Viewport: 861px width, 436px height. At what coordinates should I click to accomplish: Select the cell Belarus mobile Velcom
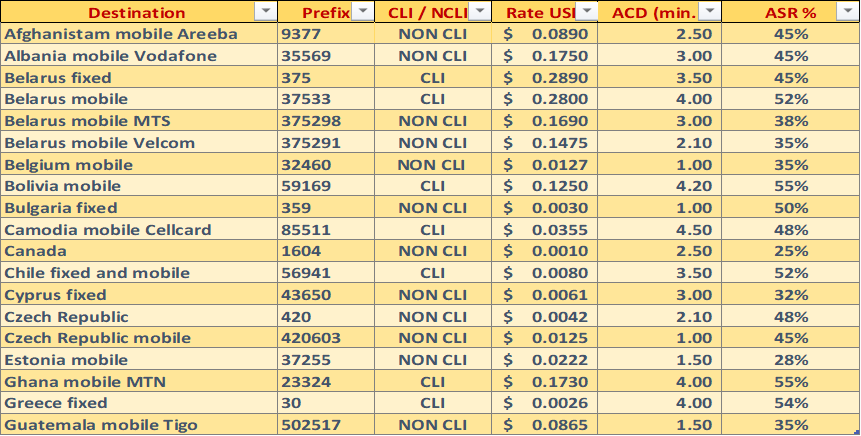tap(139, 143)
